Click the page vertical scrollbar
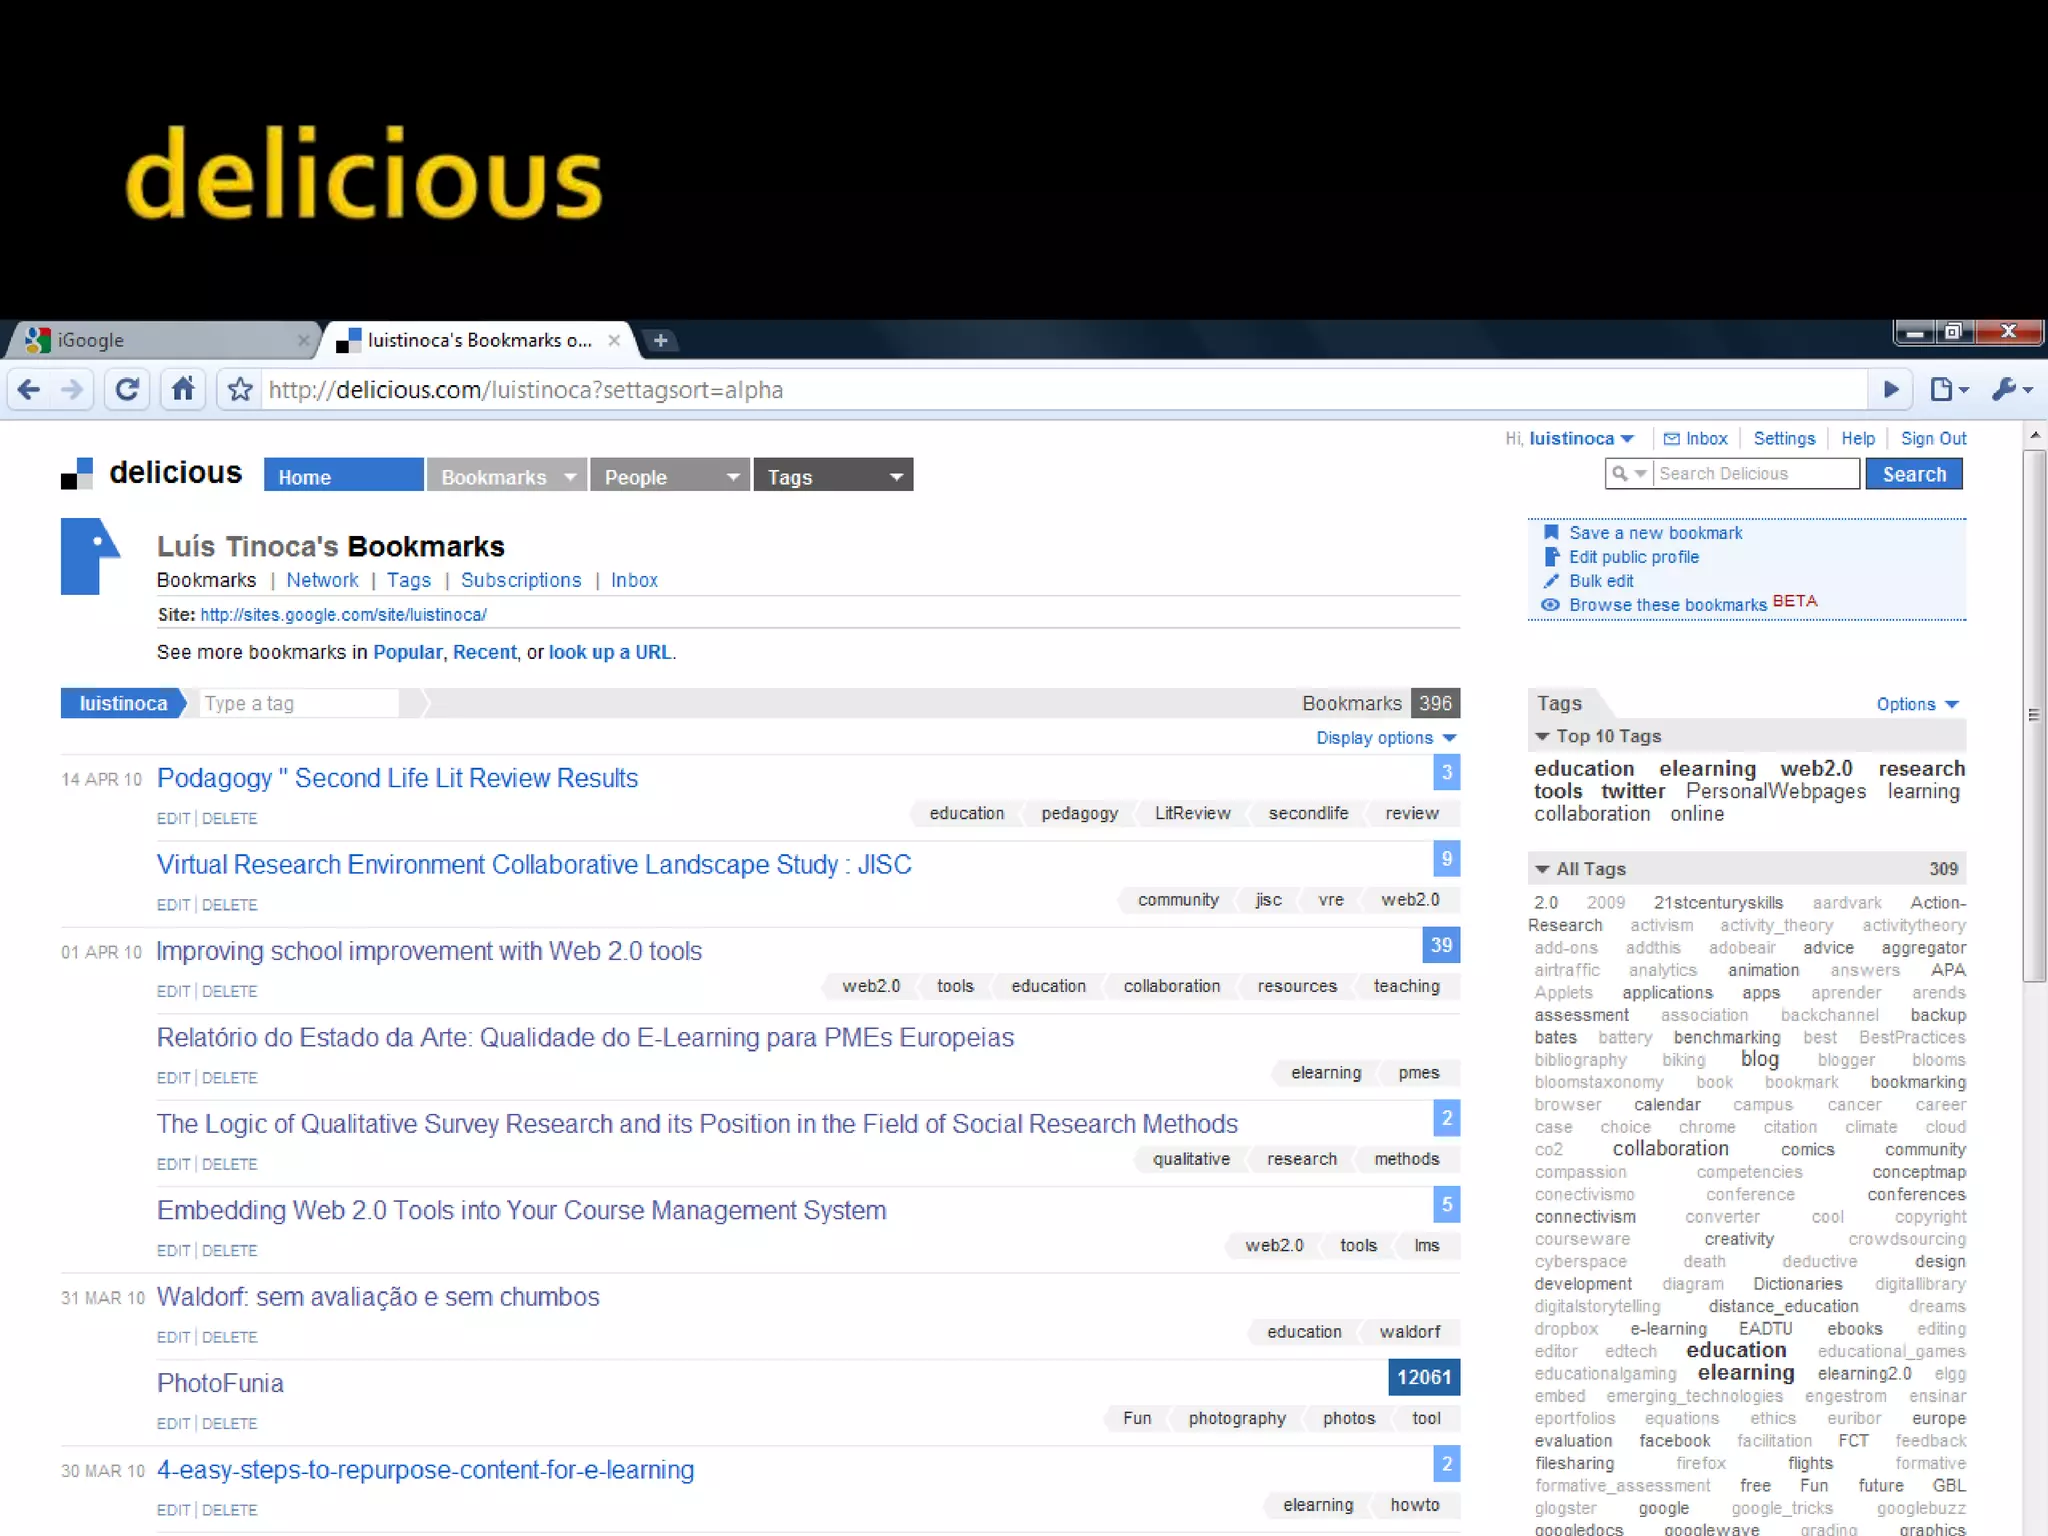 [2034, 715]
